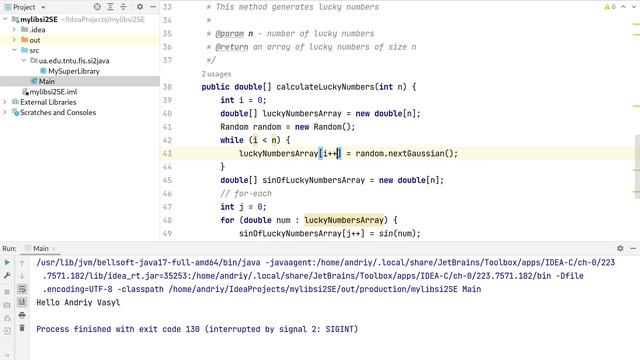Expand Scratches and Consoles node
This screenshot has width=640, height=360.
pos(5,112)
